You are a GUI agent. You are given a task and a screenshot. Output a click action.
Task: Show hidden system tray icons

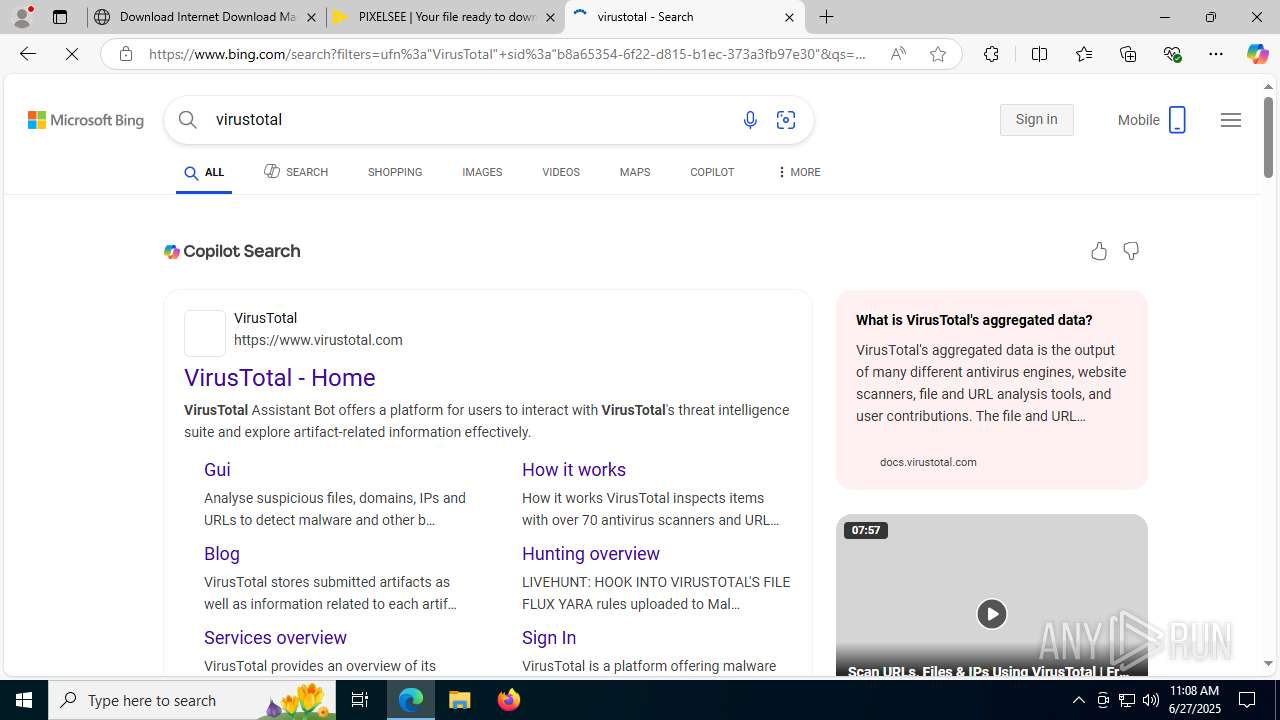point(1078,700)
